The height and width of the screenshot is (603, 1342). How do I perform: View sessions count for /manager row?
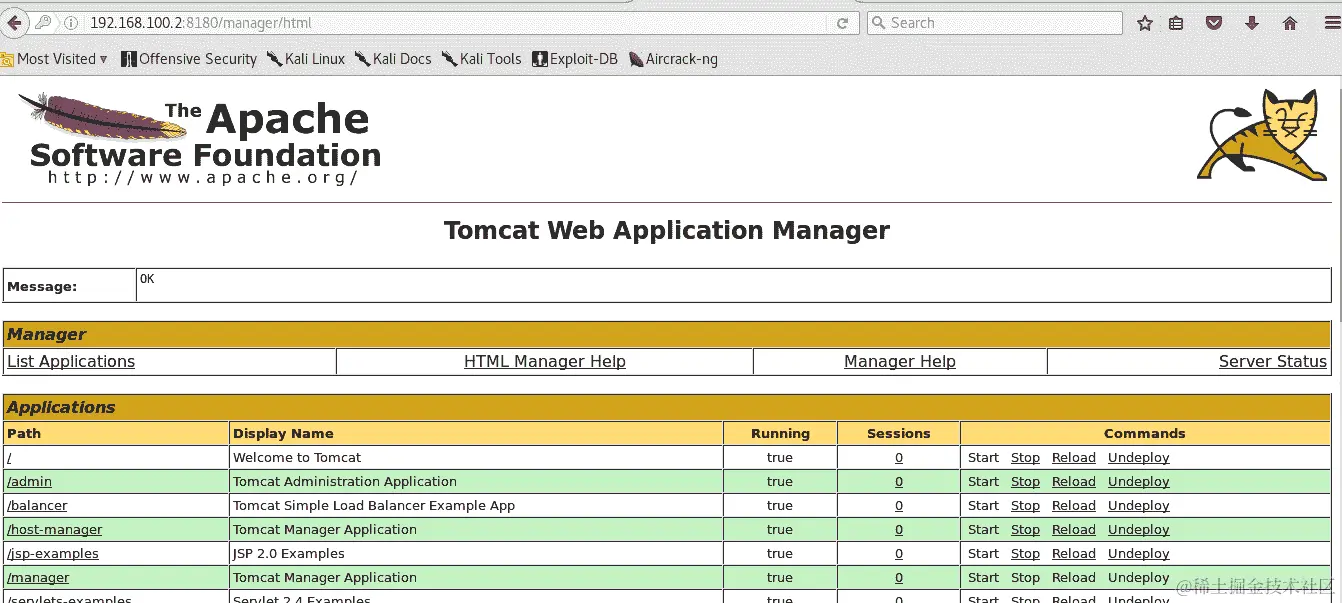[899, 578]
